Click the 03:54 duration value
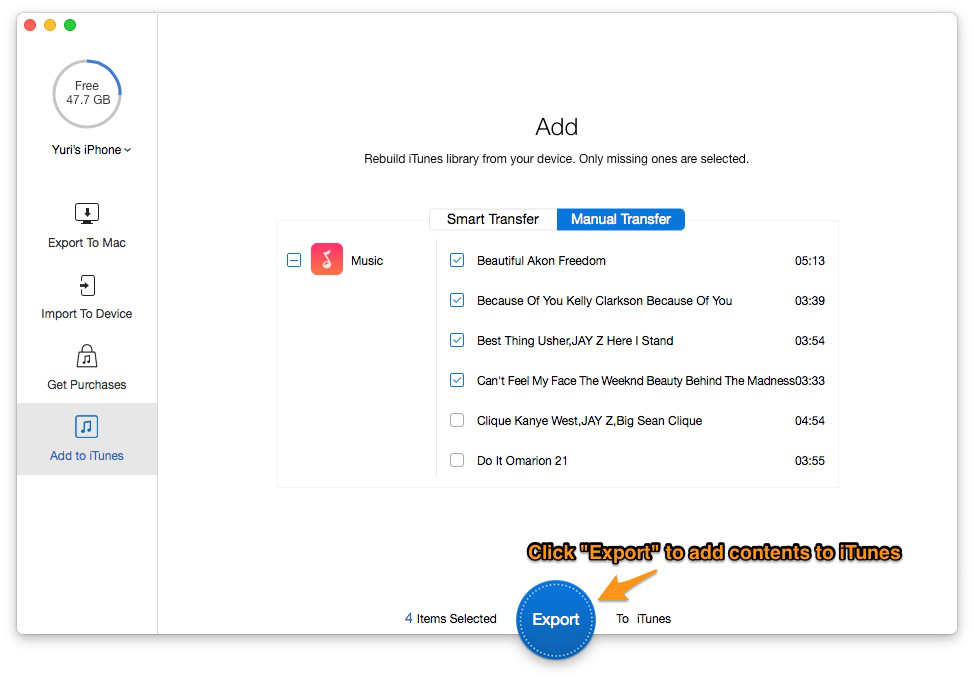The height and width of the screenshot is (681, 974). 809,340
